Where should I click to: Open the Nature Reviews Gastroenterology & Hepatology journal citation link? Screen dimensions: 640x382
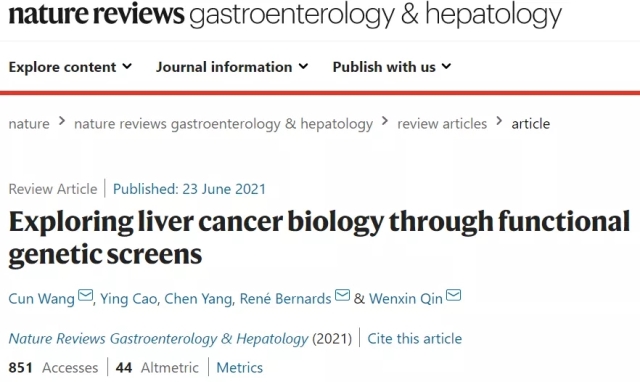158,339
